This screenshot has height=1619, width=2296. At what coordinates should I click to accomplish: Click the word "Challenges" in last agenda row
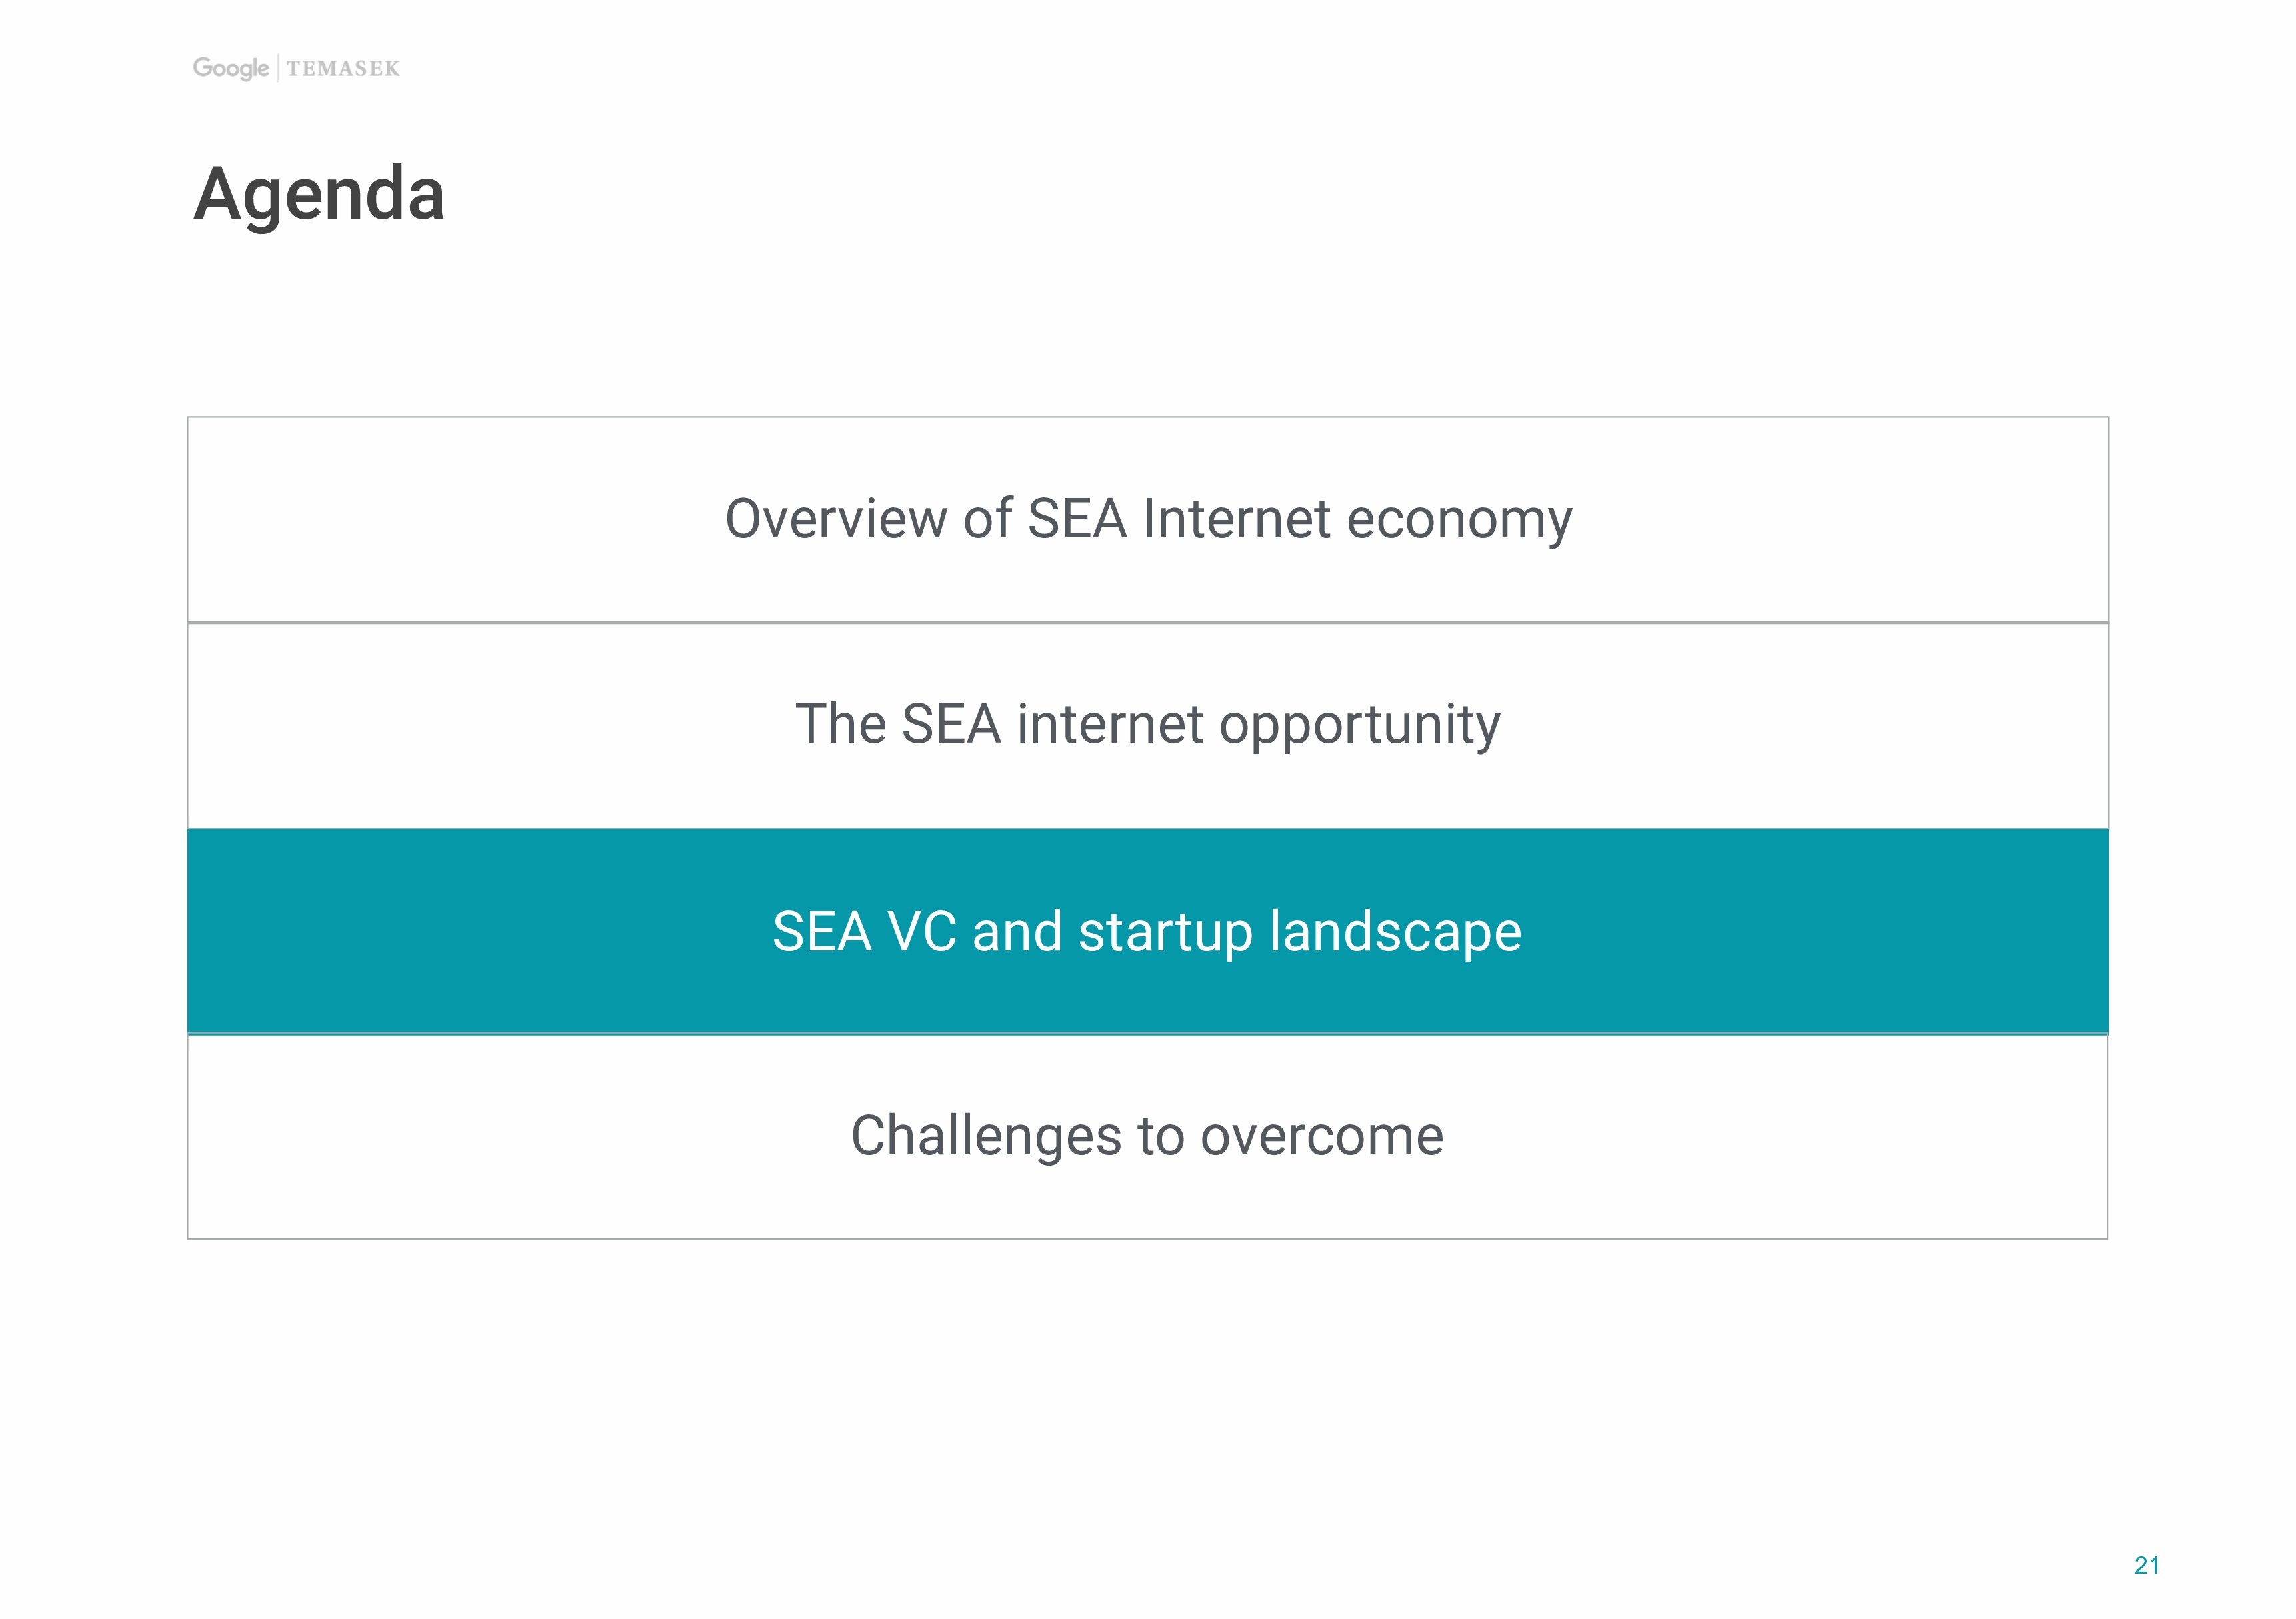985,1137
